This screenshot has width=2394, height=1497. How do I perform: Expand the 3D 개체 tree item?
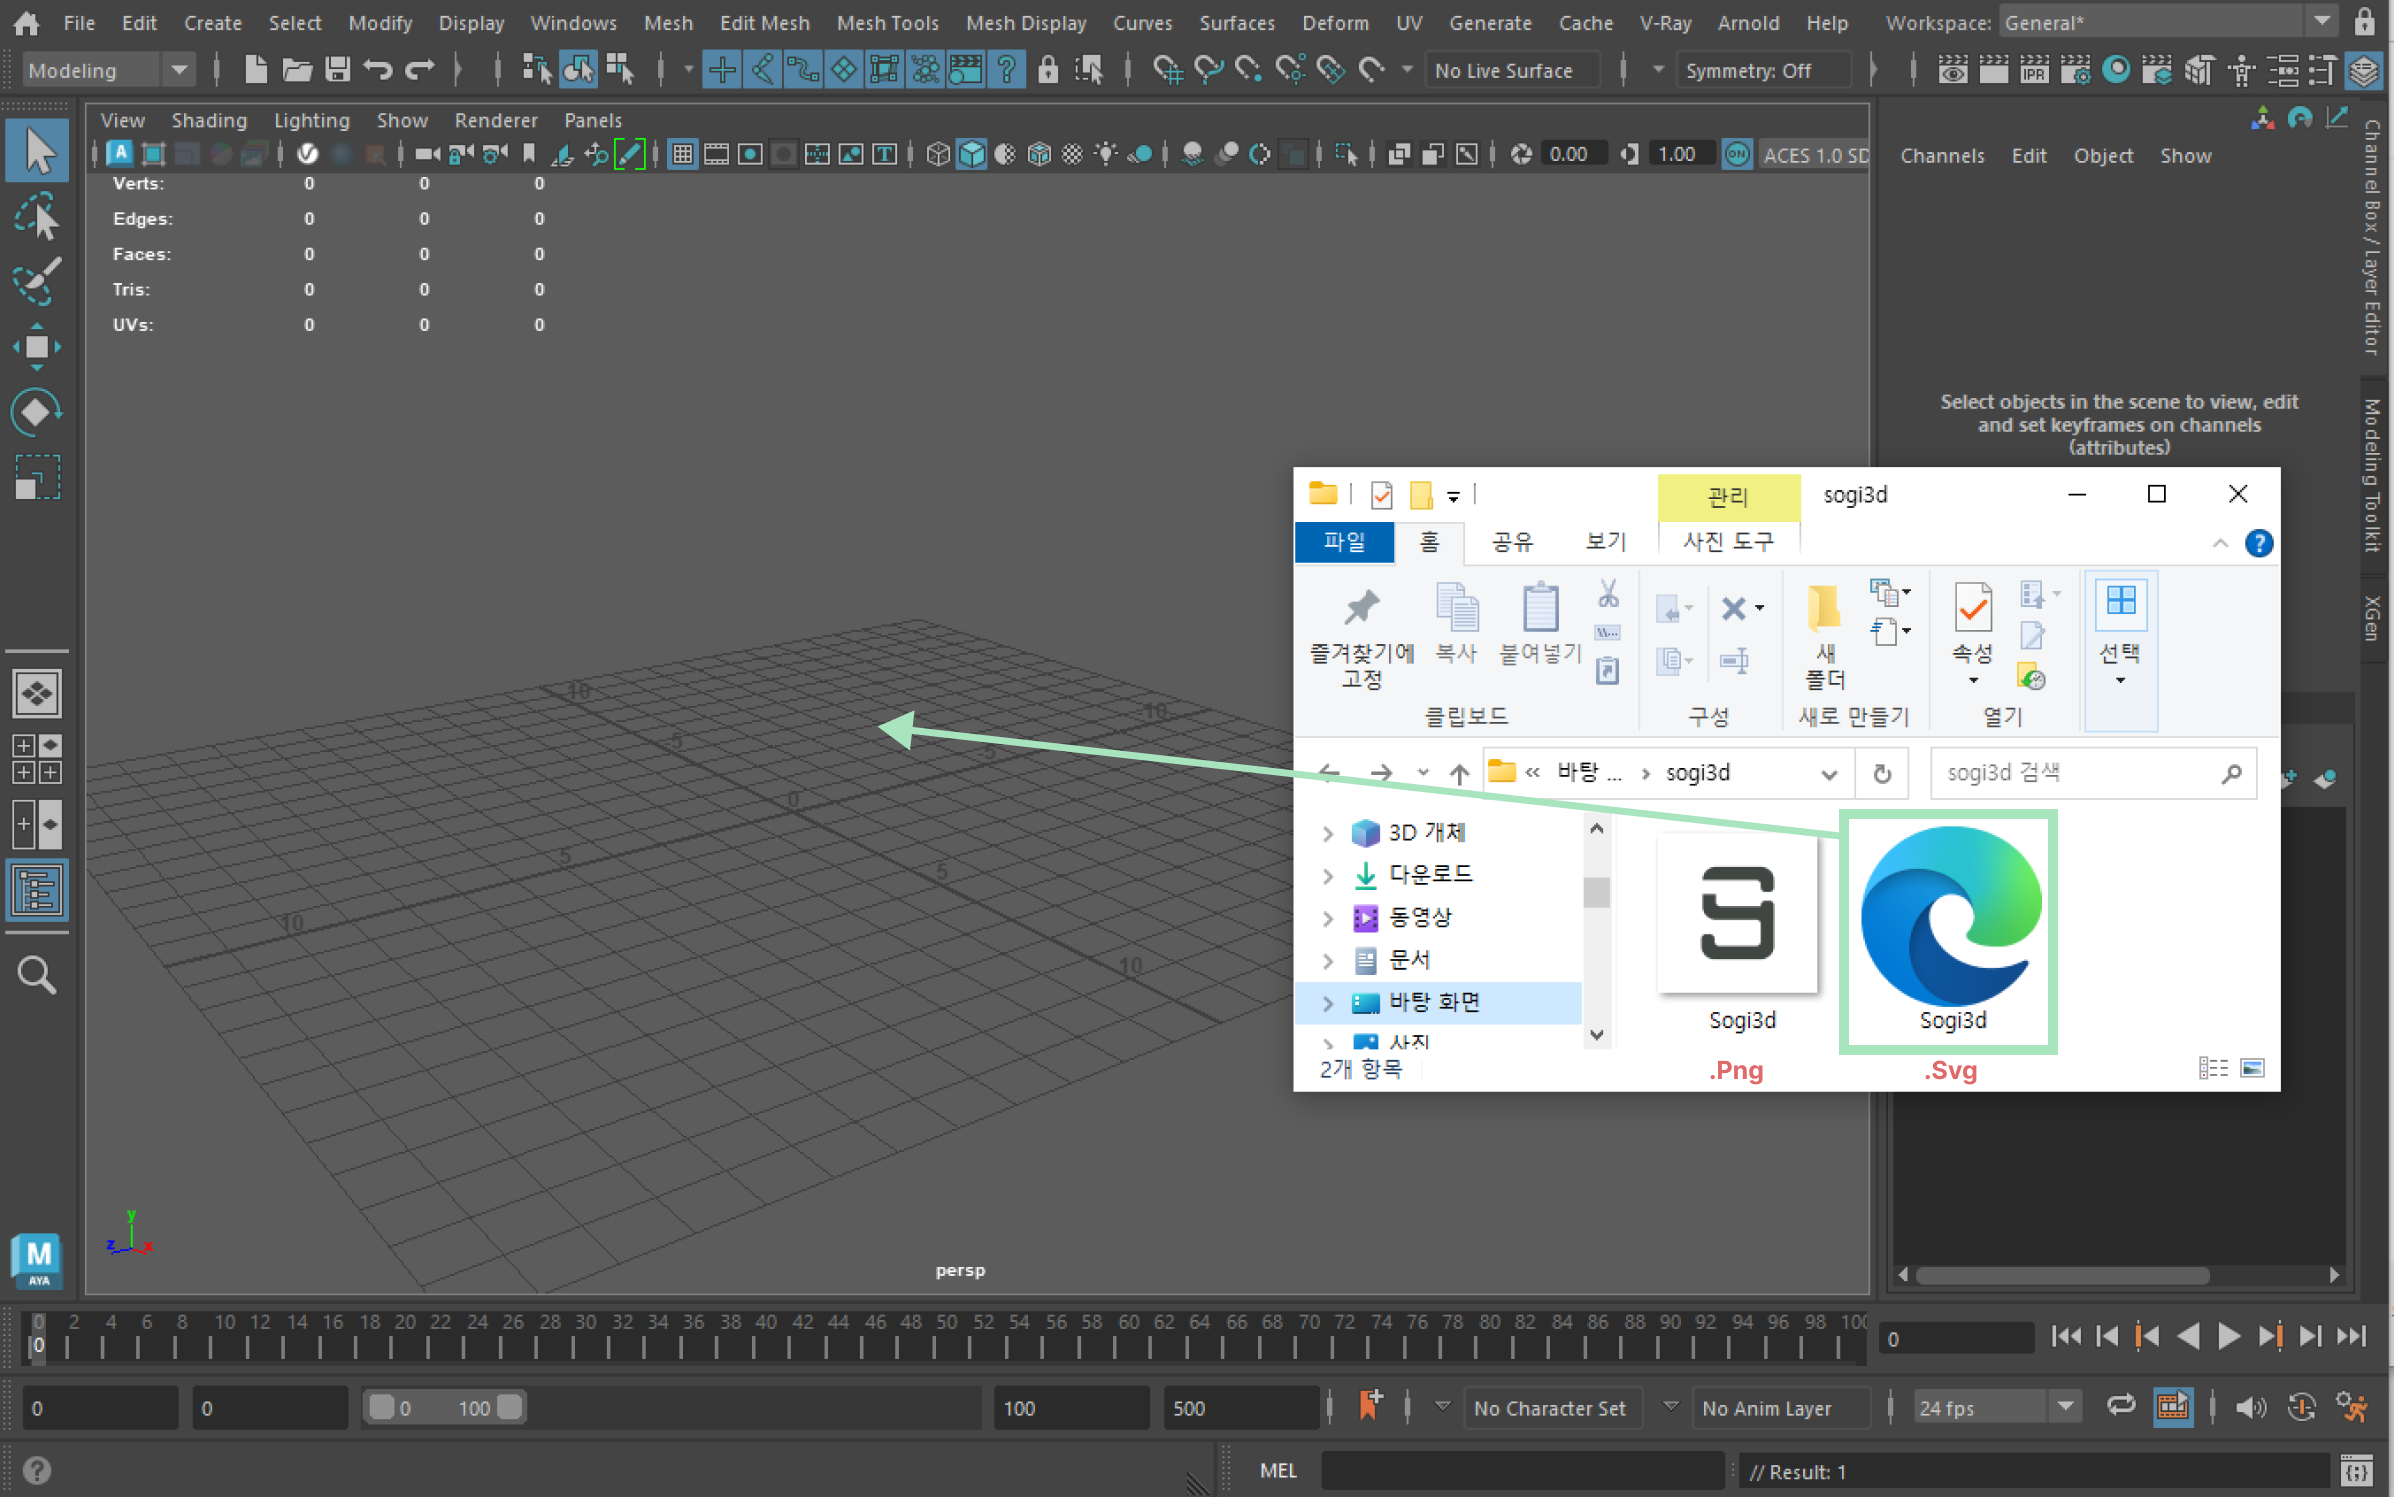tap(1328, 833)
